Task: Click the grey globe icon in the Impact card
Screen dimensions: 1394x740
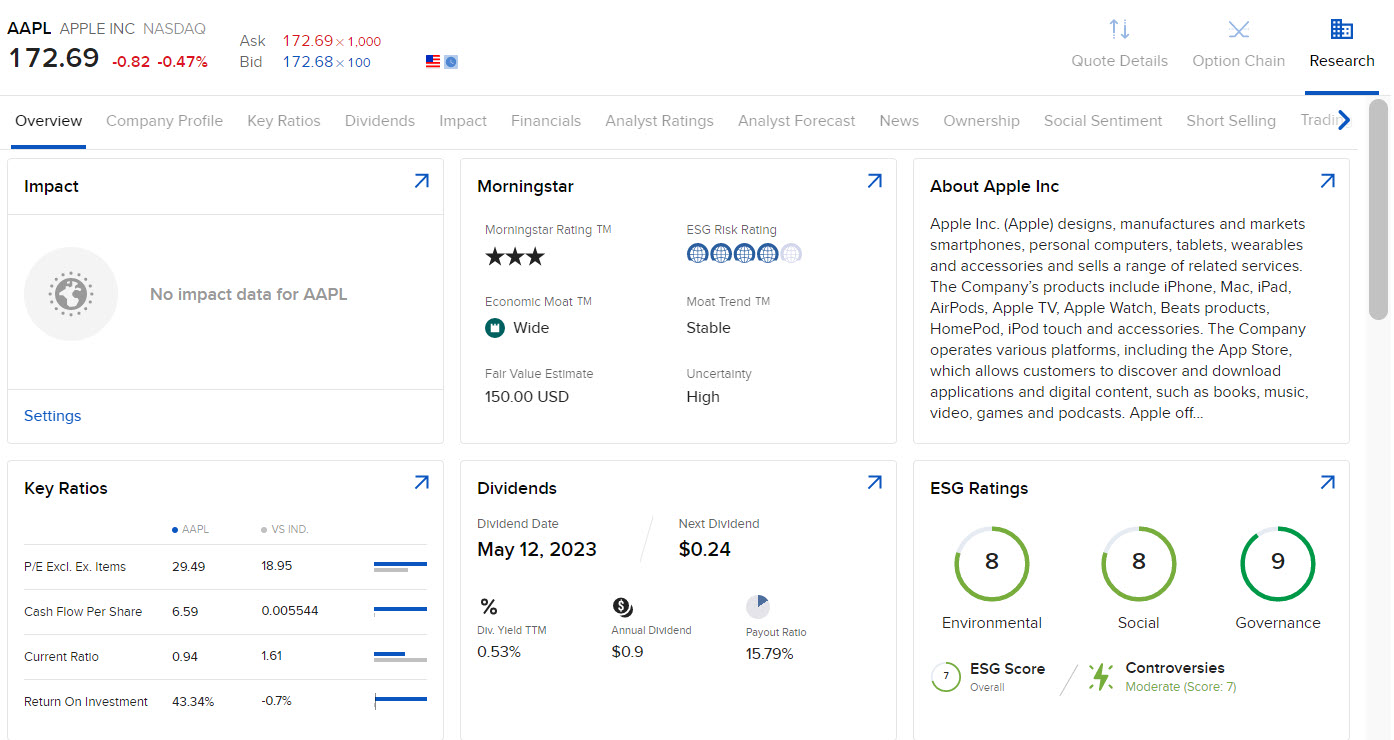Action: point(71,294)
